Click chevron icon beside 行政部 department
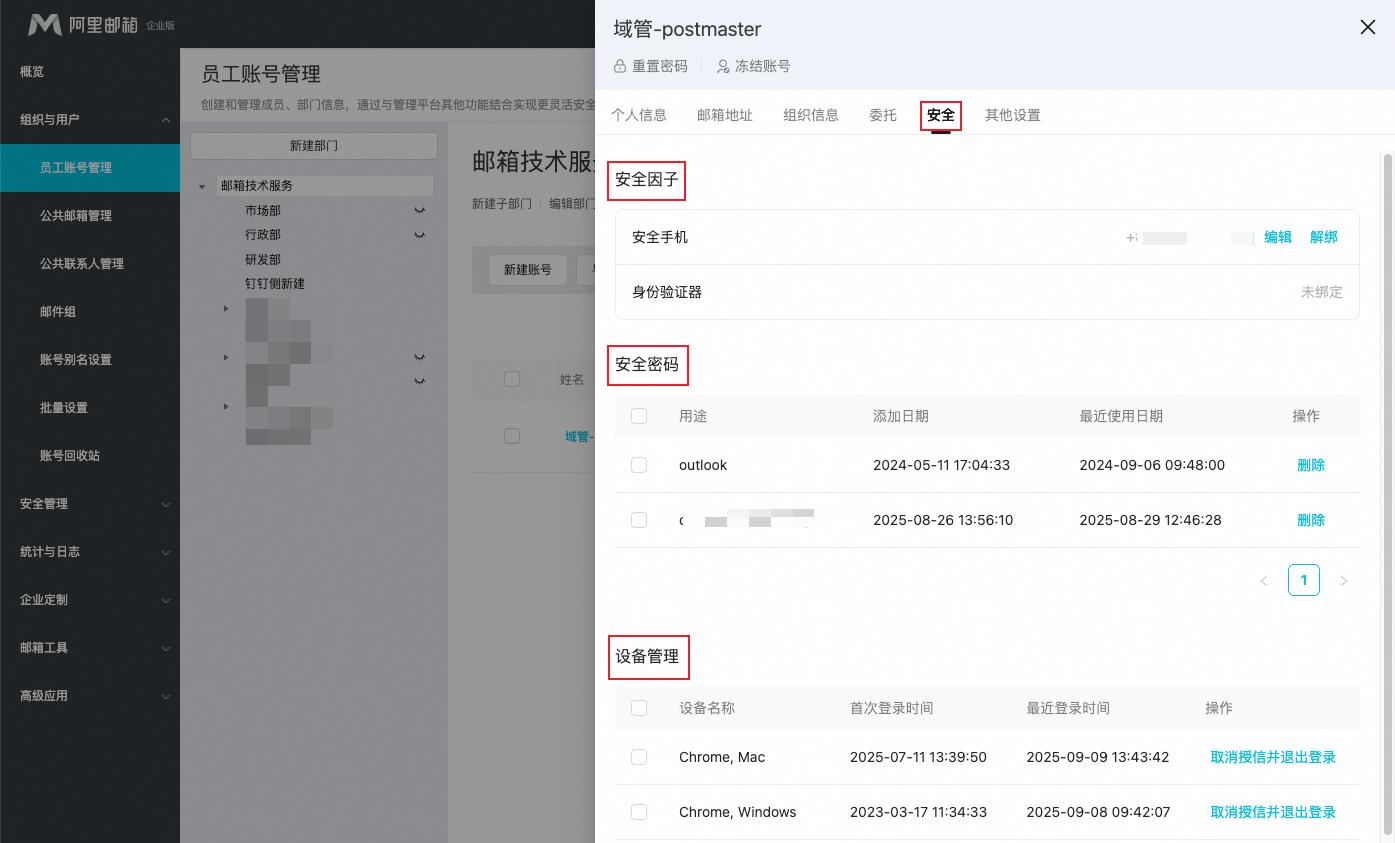 (x=420, y=235)
